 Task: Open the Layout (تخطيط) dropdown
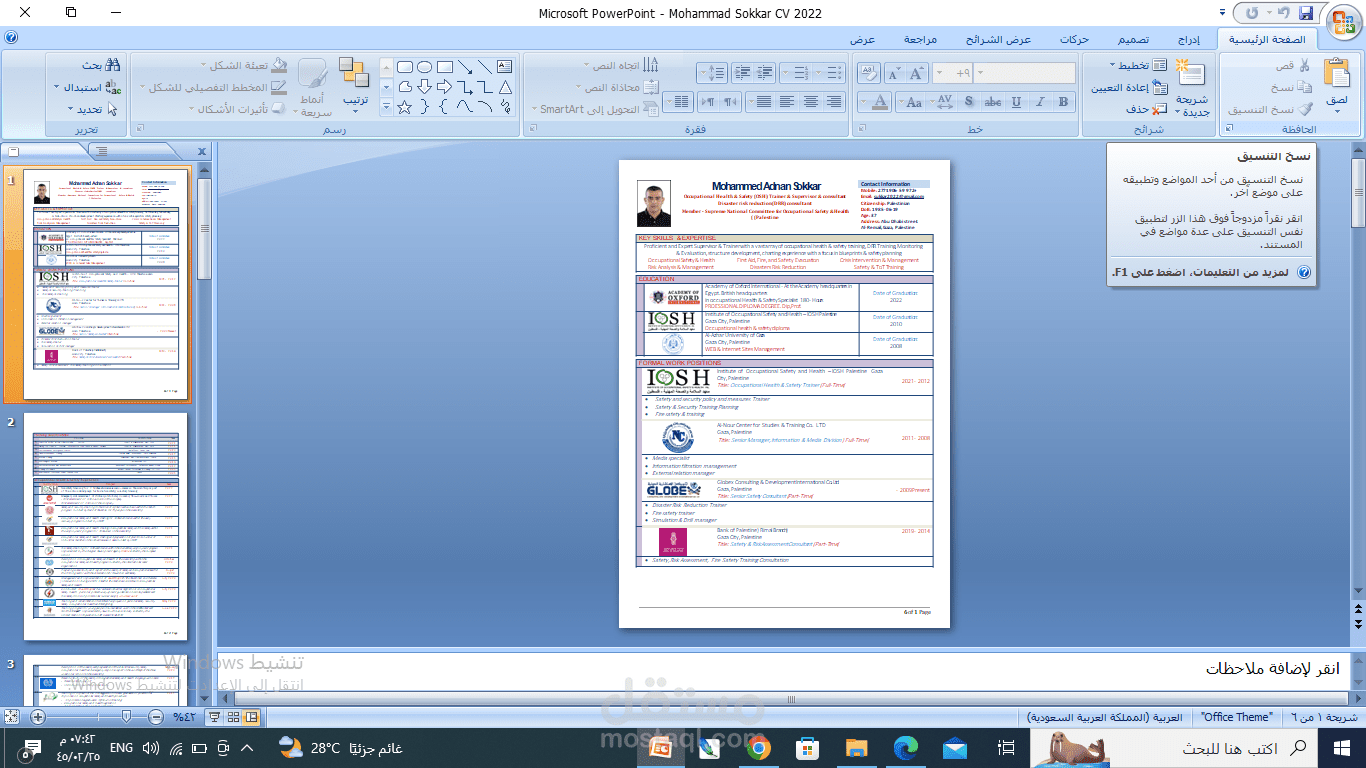pos(1138,65)
